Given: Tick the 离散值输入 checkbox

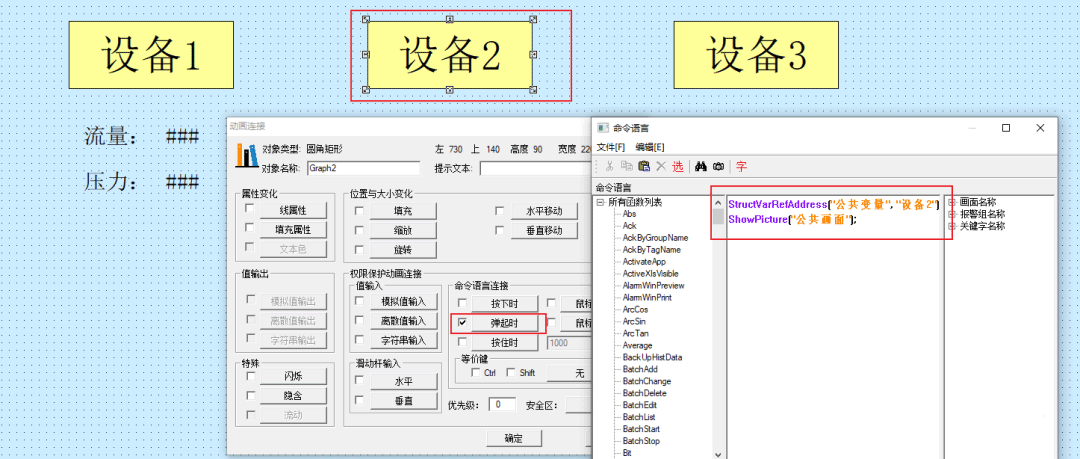Looking at the screenshot, I should 359,320.
